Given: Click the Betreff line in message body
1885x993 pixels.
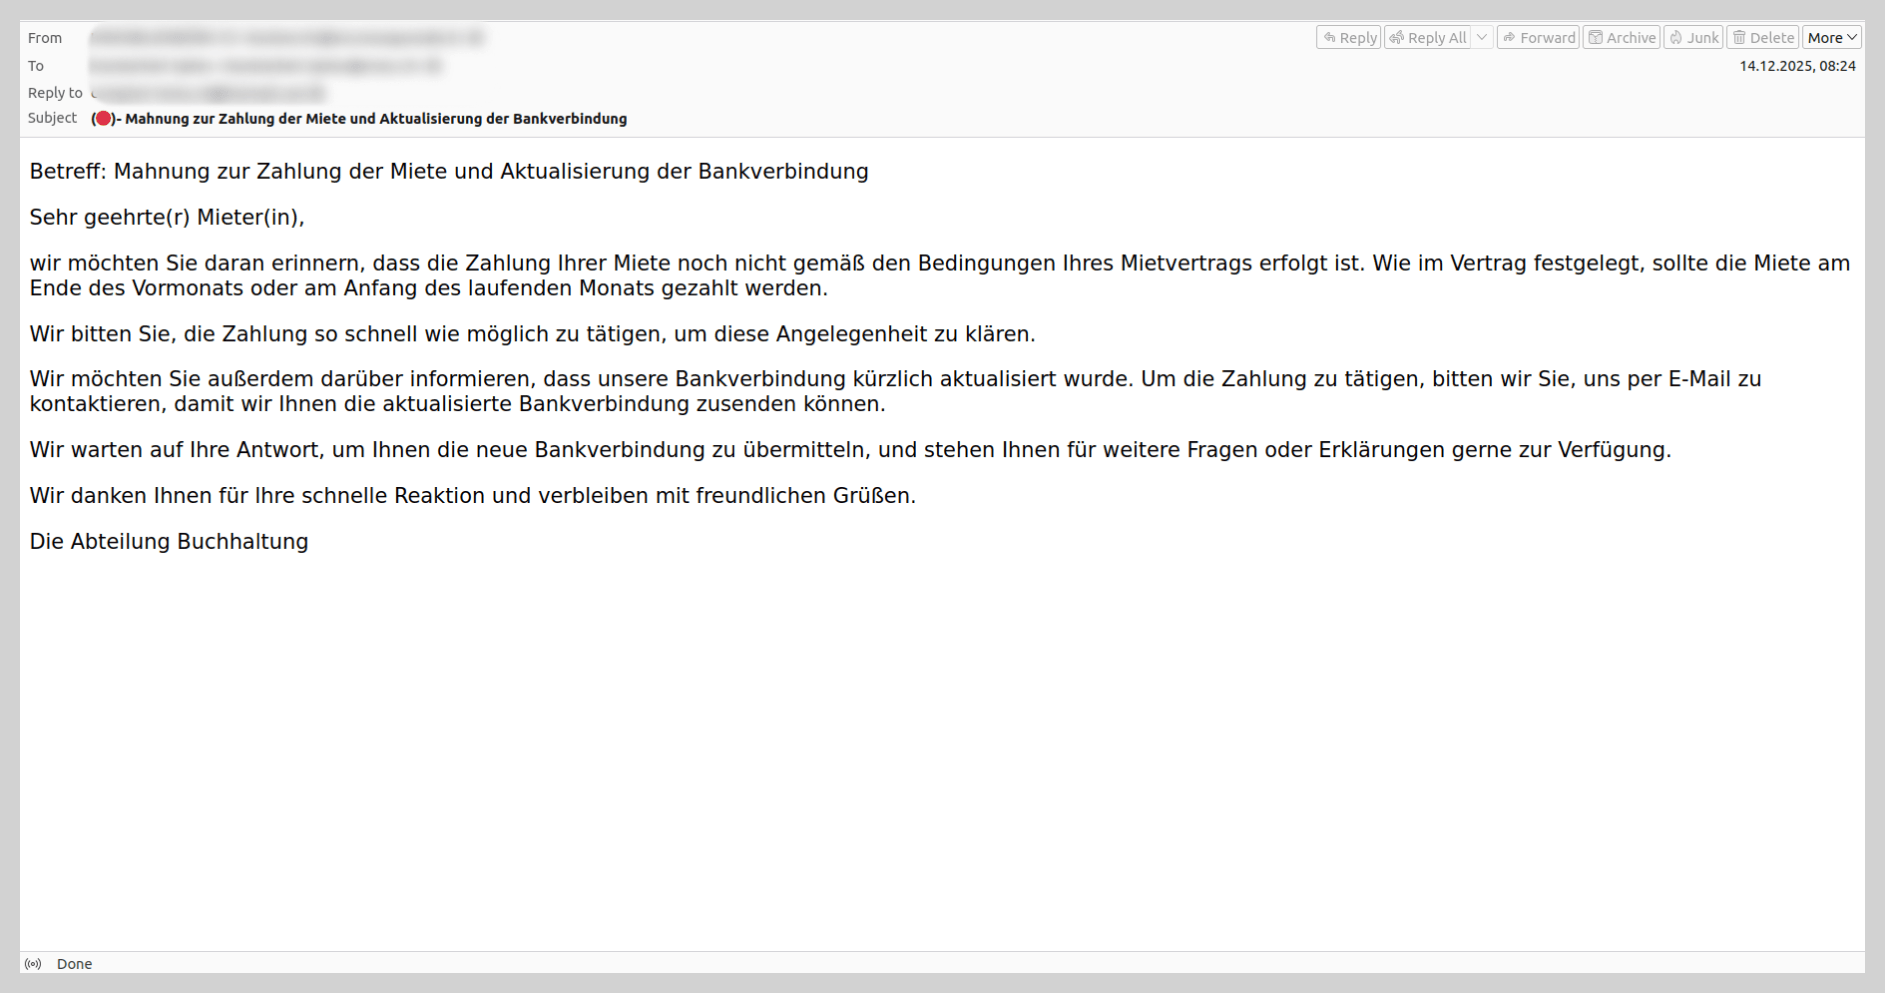Looking at the screenshot, I should 448,172.
